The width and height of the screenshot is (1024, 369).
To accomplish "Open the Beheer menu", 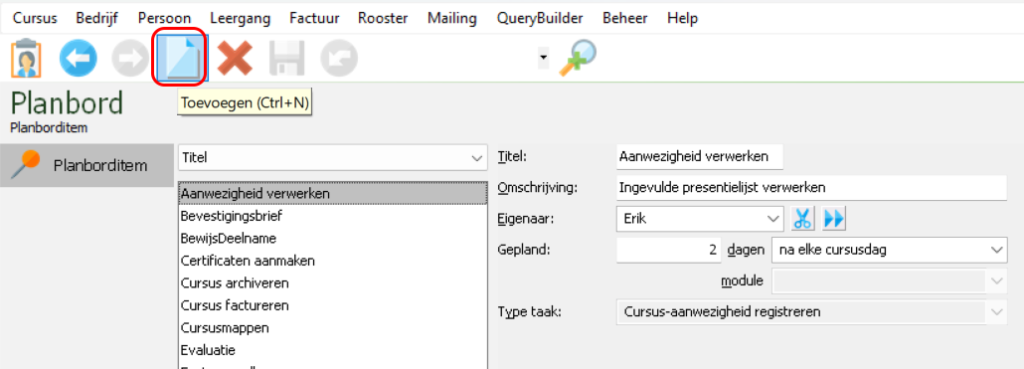I will pos(626,18).
